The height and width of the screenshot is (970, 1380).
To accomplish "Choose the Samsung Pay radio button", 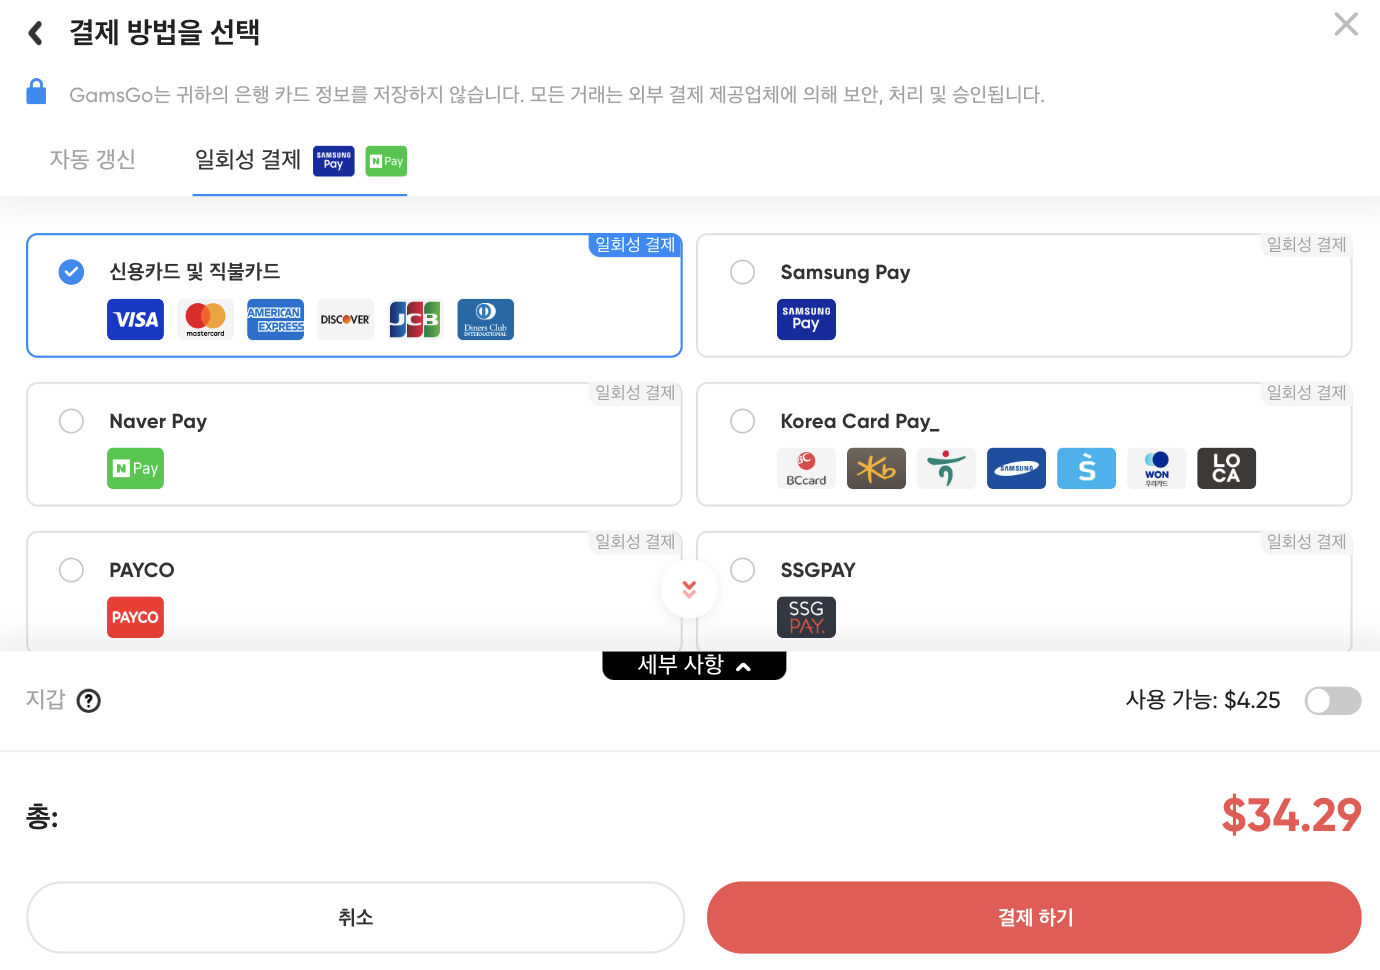I will click(743, 272).
